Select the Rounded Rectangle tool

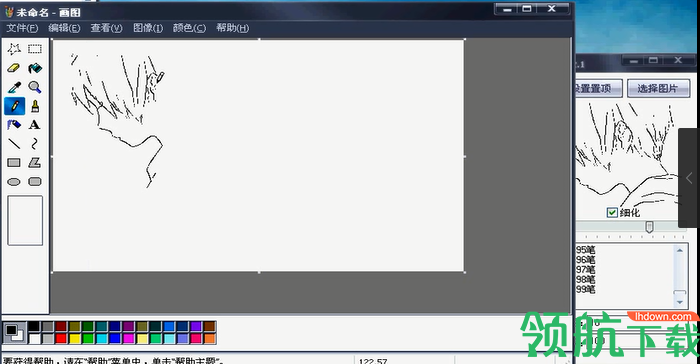point(35,182)
